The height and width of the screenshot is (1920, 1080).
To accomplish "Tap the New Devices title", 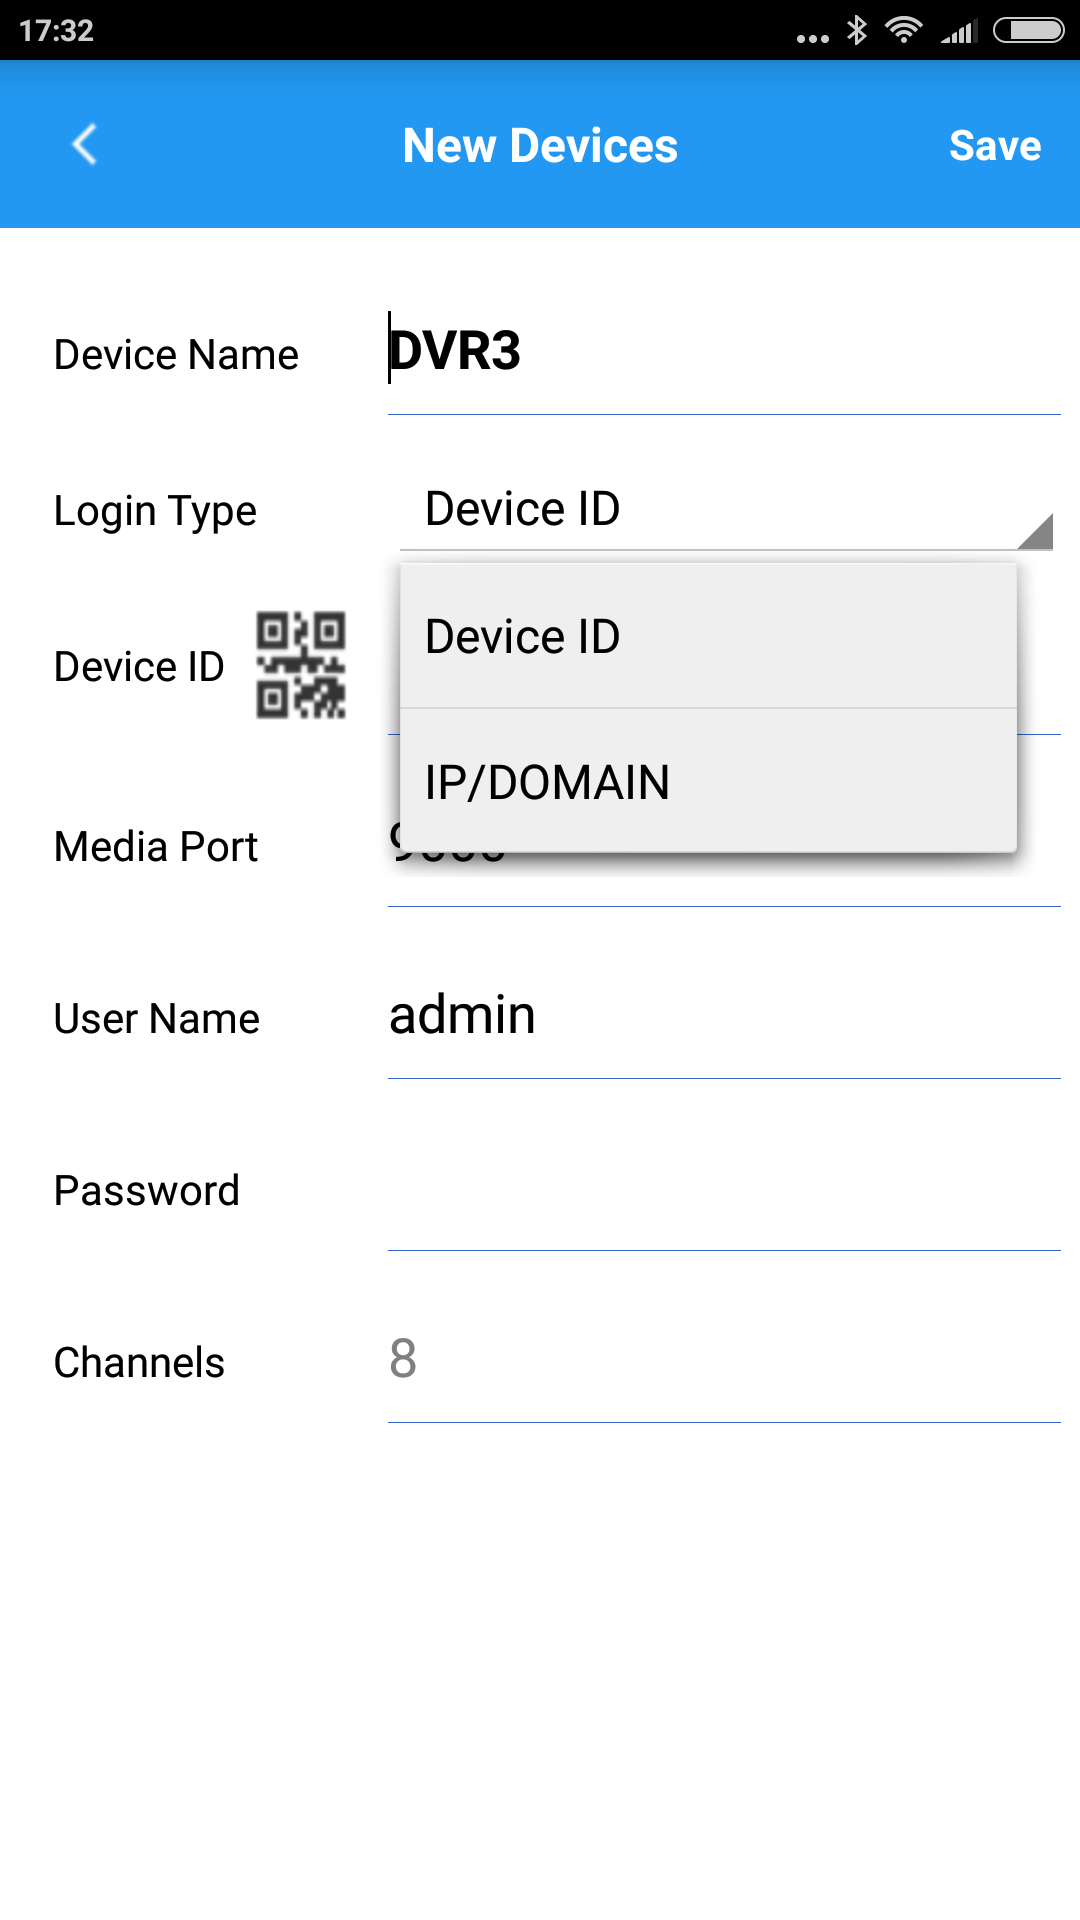I will (540, 146).
